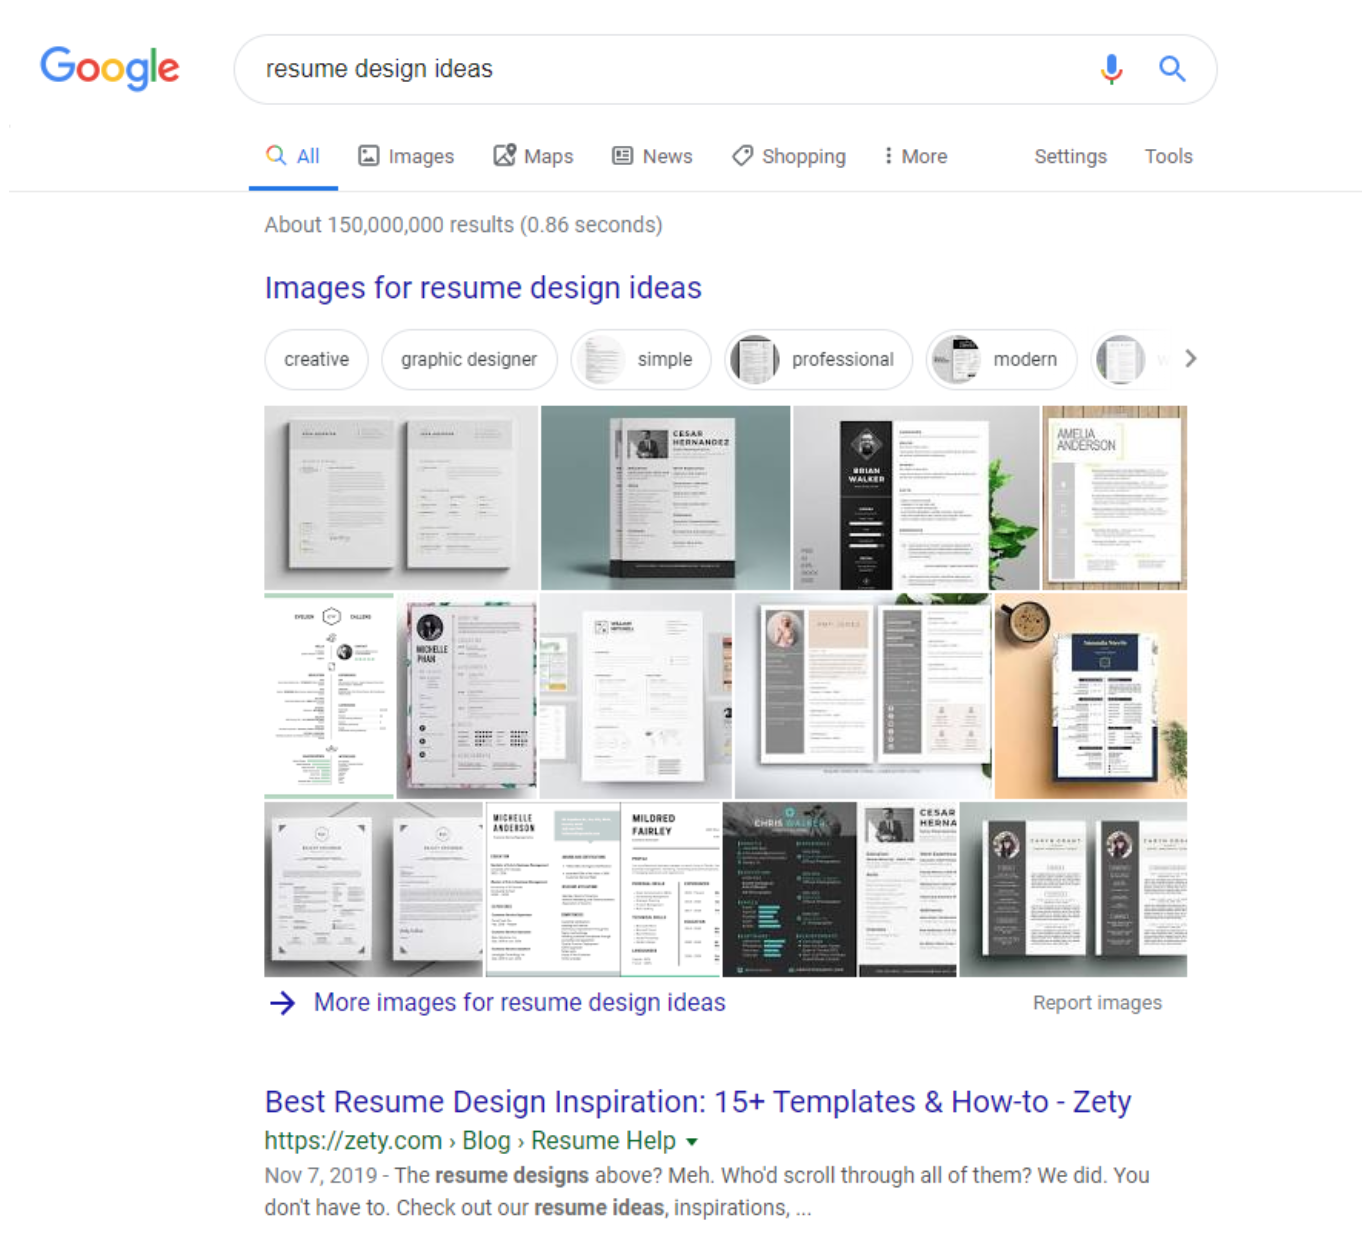This screenshot has width=1362, height=1260.
Task: Click the magnifying glass search icon
Action: click(x=1172, y=69)
